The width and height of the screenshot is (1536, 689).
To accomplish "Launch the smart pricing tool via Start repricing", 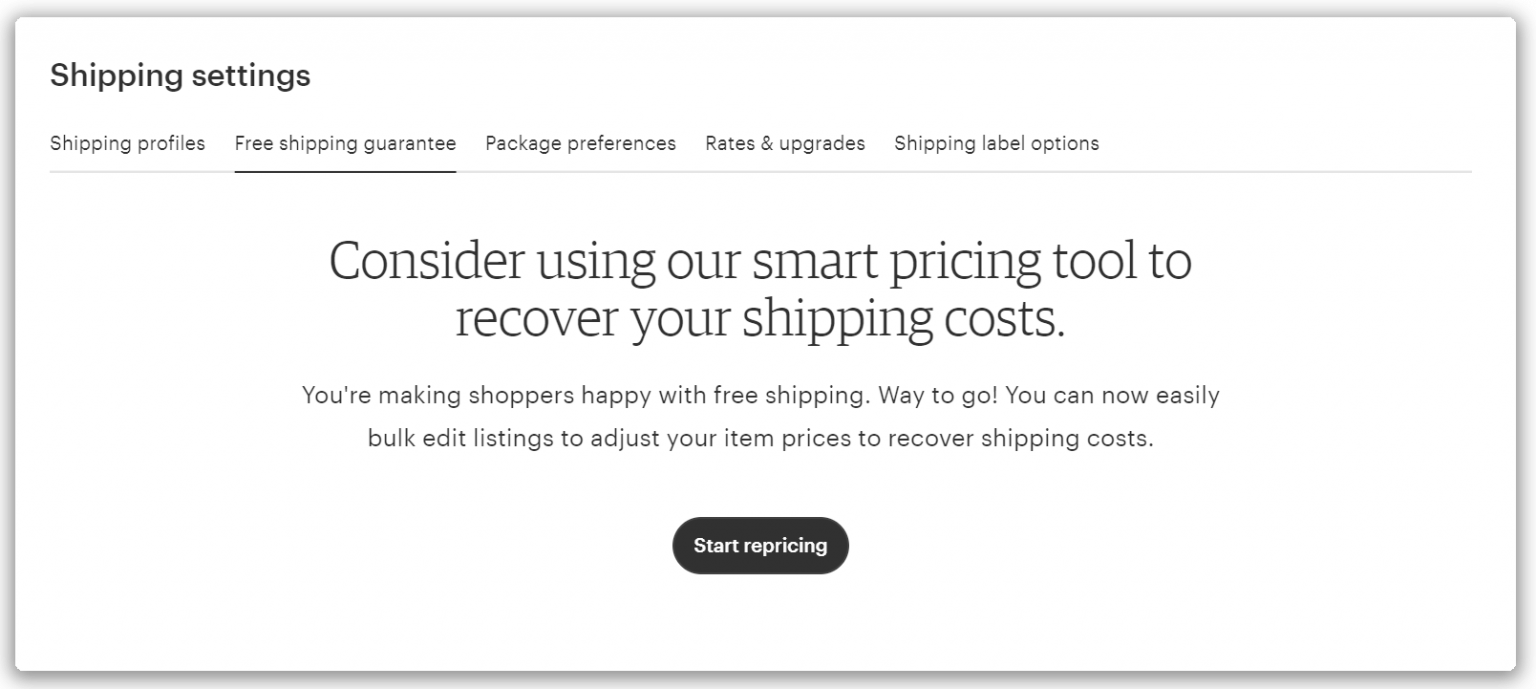I will [760, 545].
